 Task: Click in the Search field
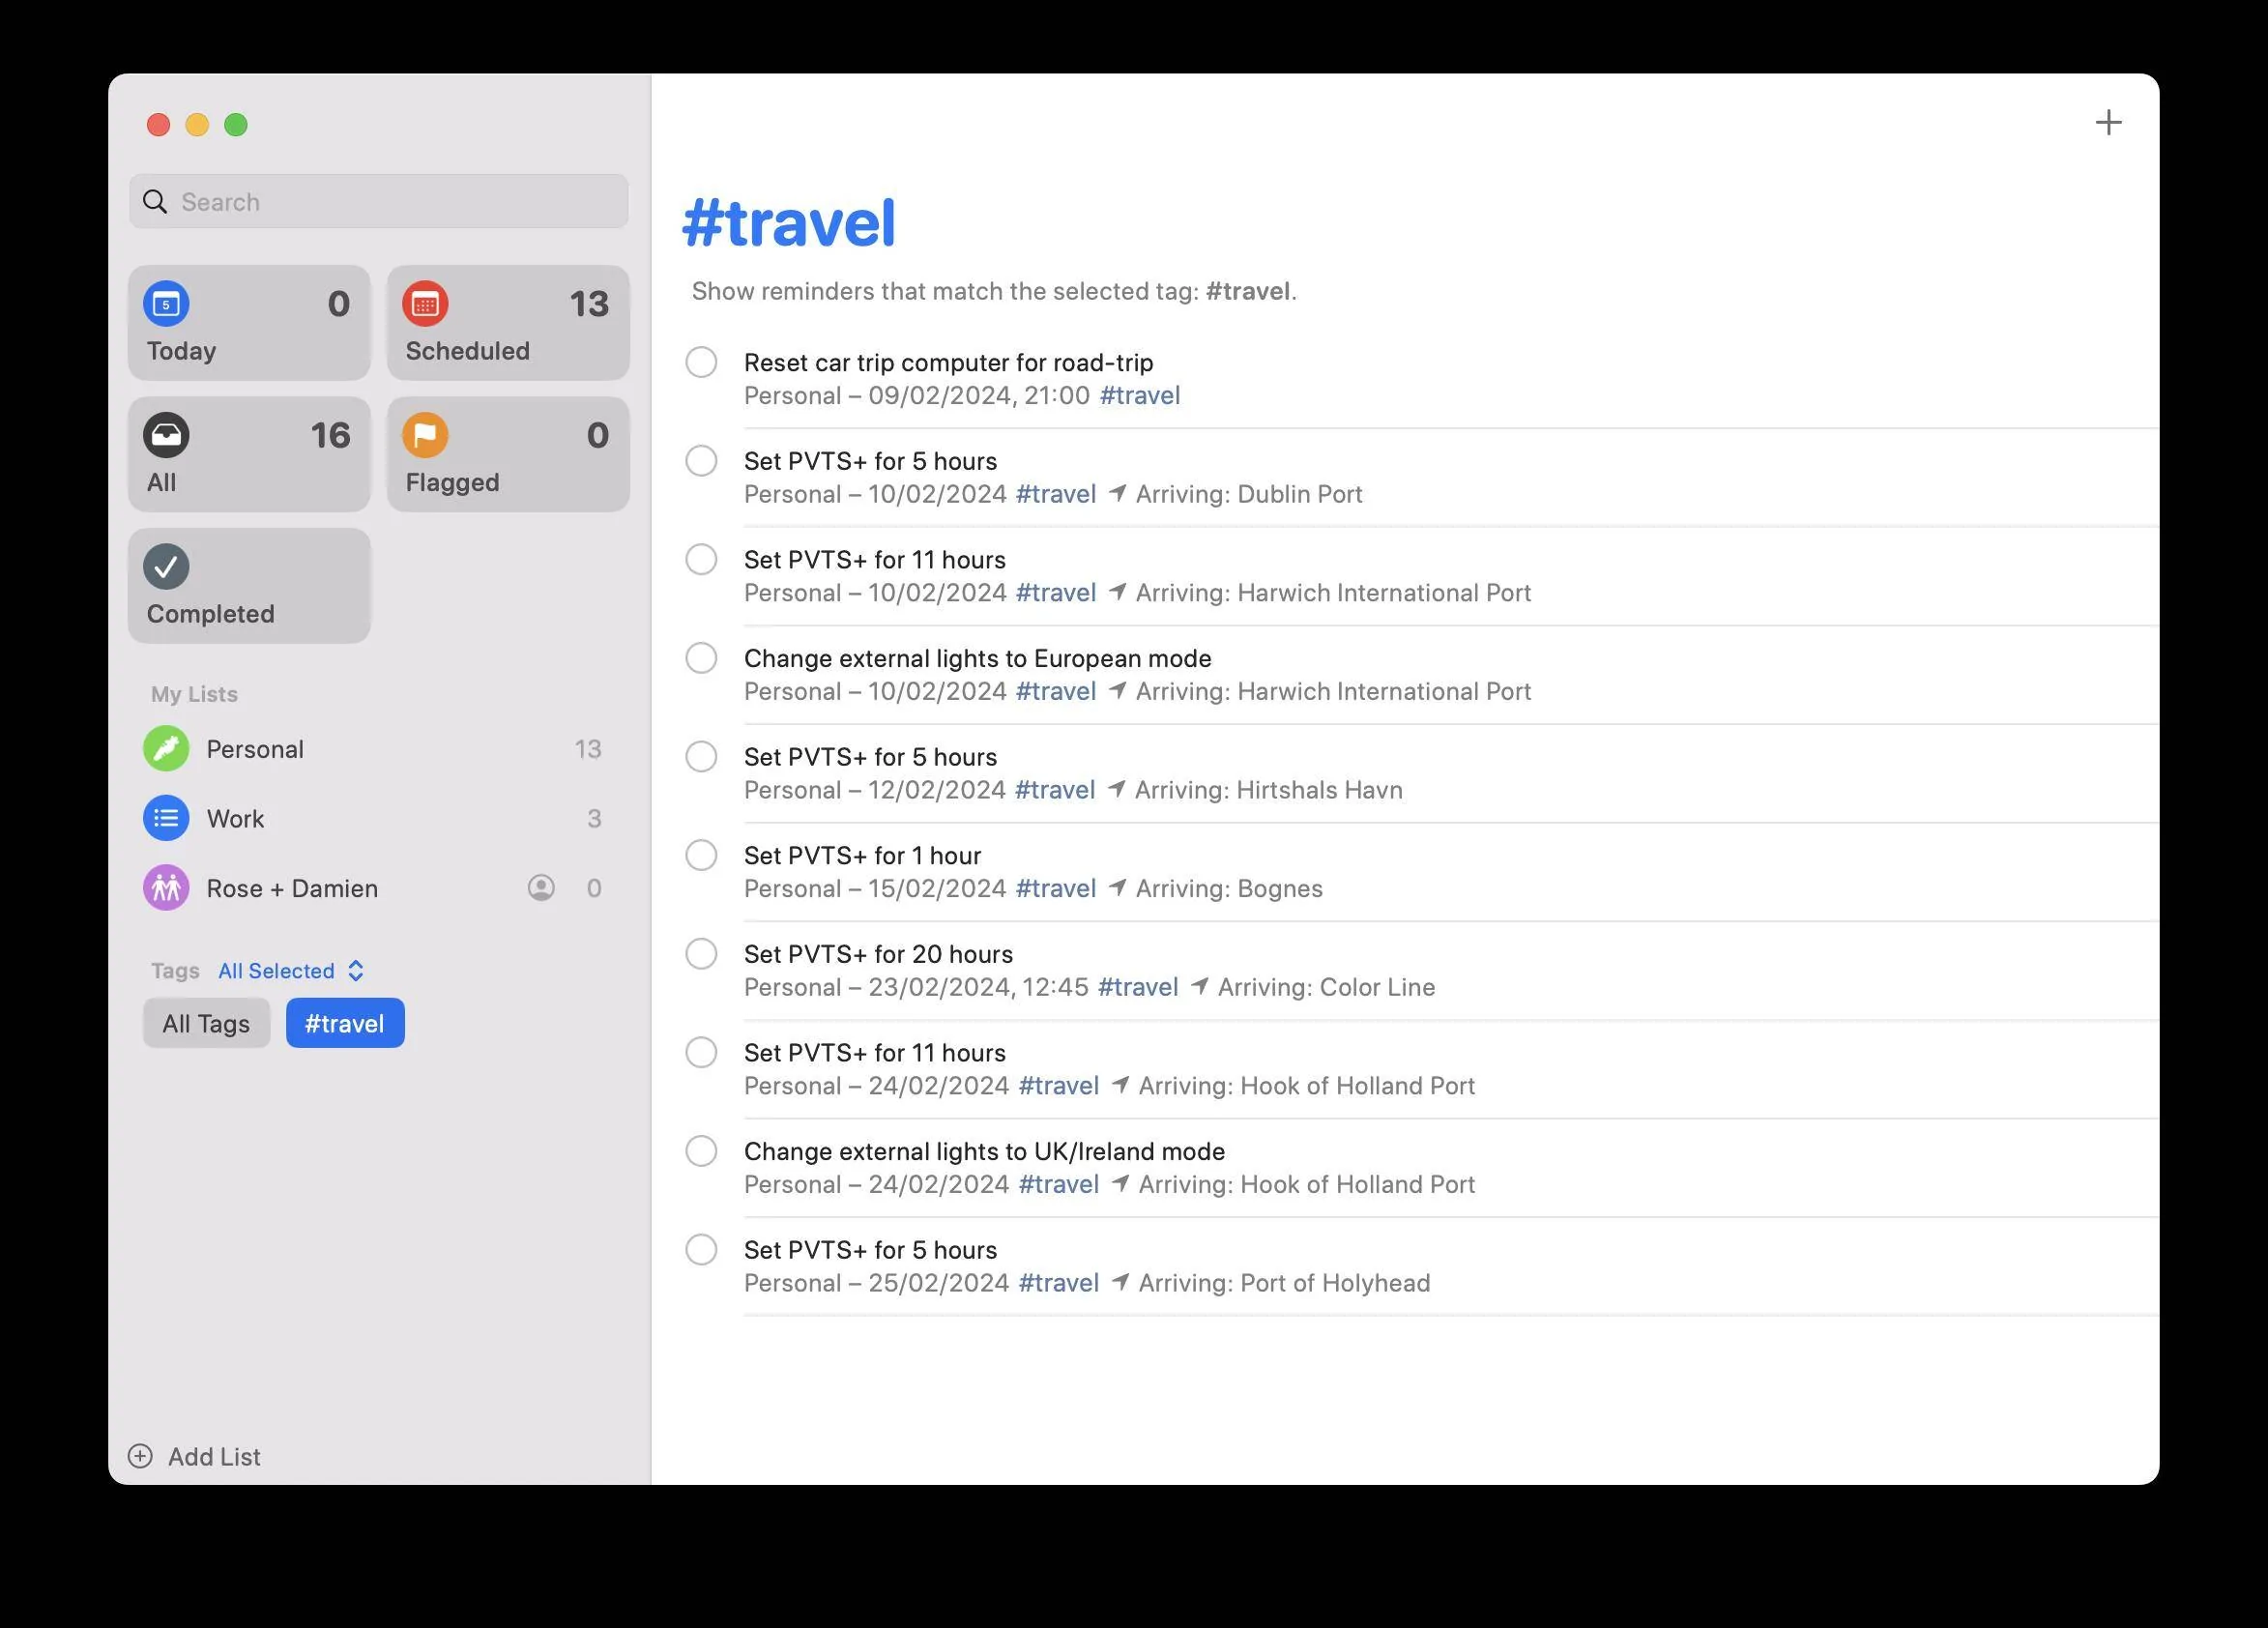pyautogui.click(x=379, y=202)
